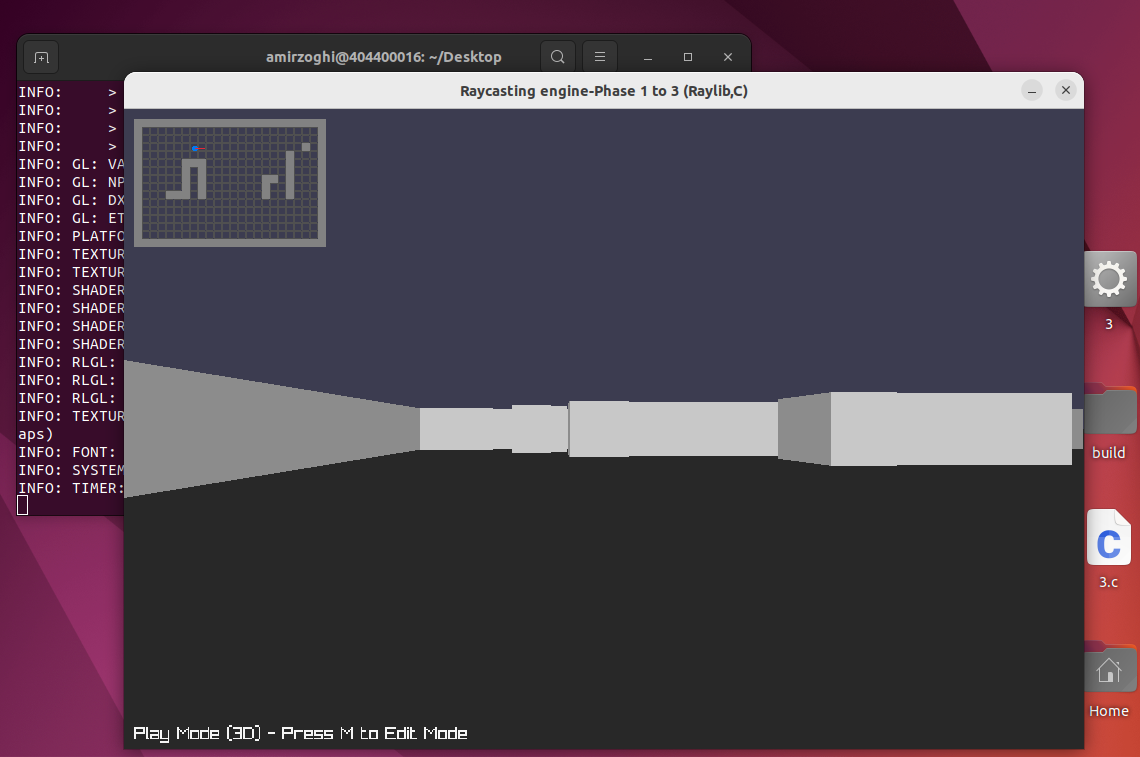Minimize the terminal window
This screenshot has width=1140, height=757.
point(648,57)
